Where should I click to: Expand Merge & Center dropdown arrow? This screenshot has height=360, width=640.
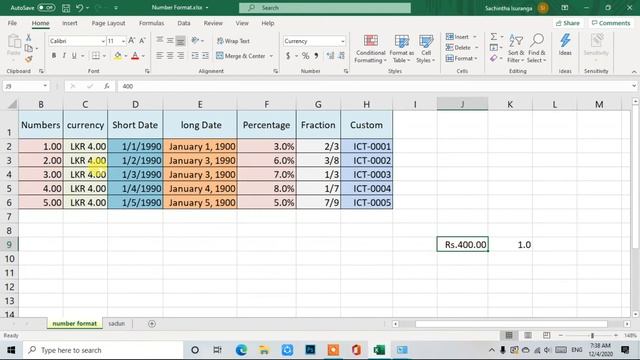tap(271, 56)
